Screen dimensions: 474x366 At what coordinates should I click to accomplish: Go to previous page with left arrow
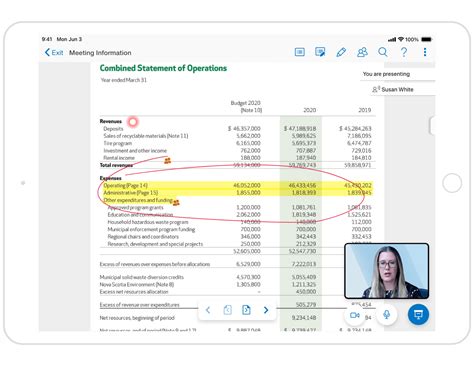point(208,310)
